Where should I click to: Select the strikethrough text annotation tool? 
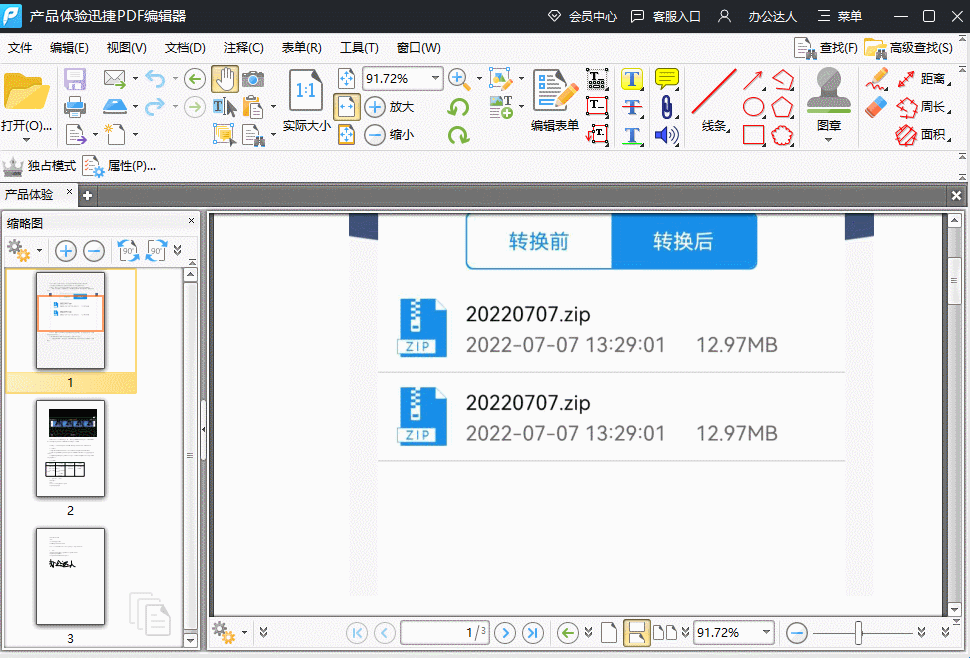pos(631,106)
